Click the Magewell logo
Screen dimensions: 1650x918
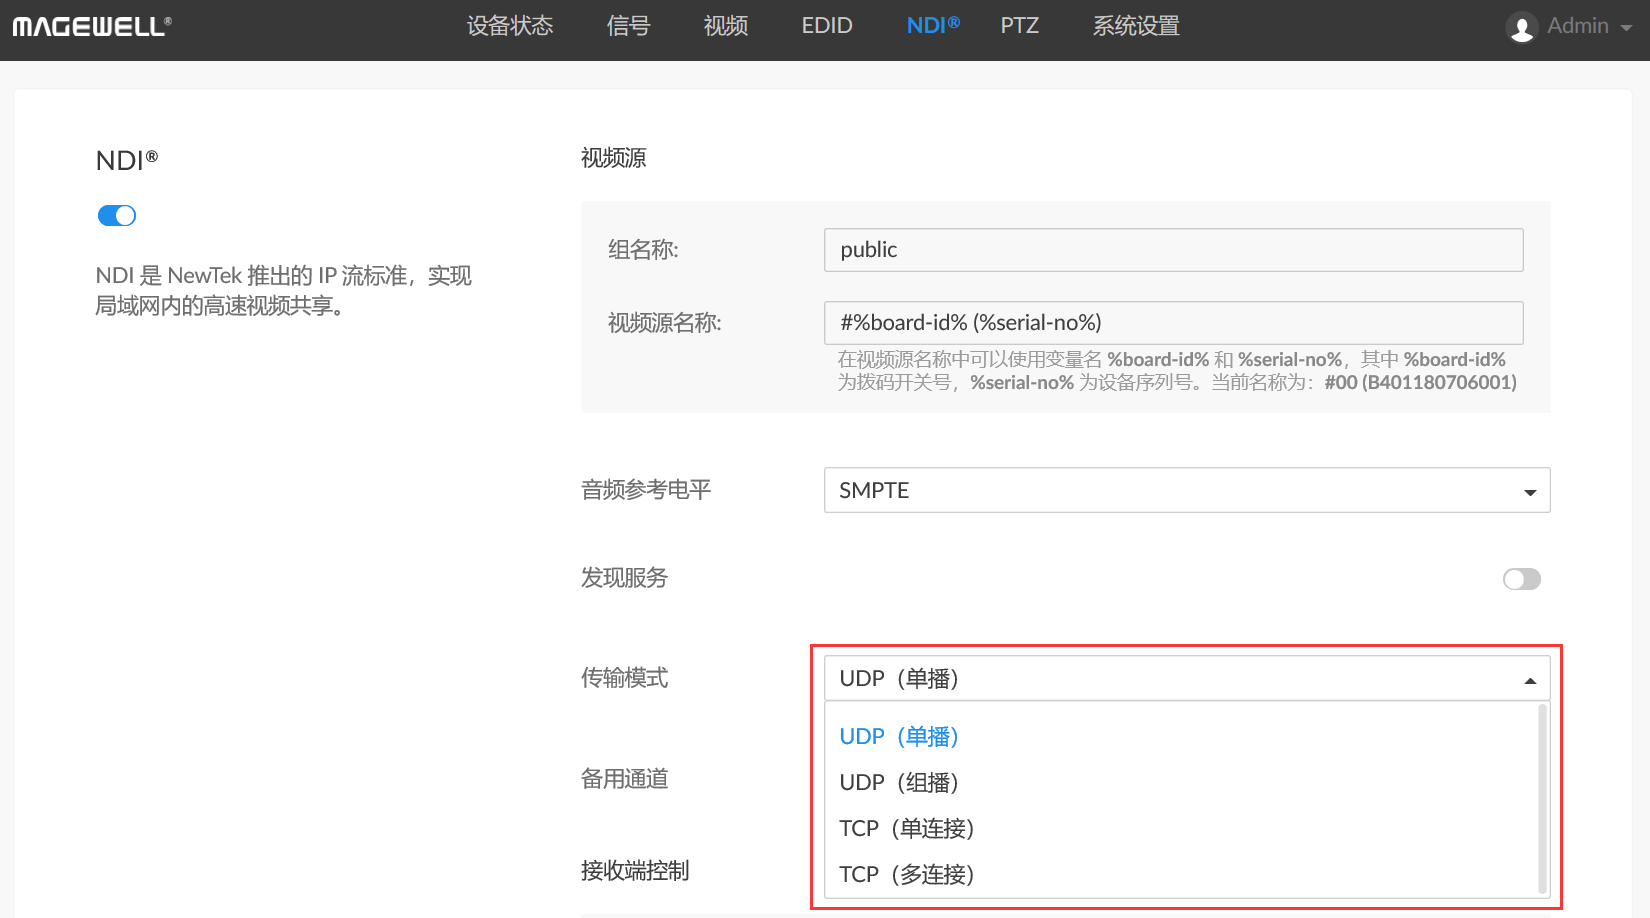click(x=92, y=27)
